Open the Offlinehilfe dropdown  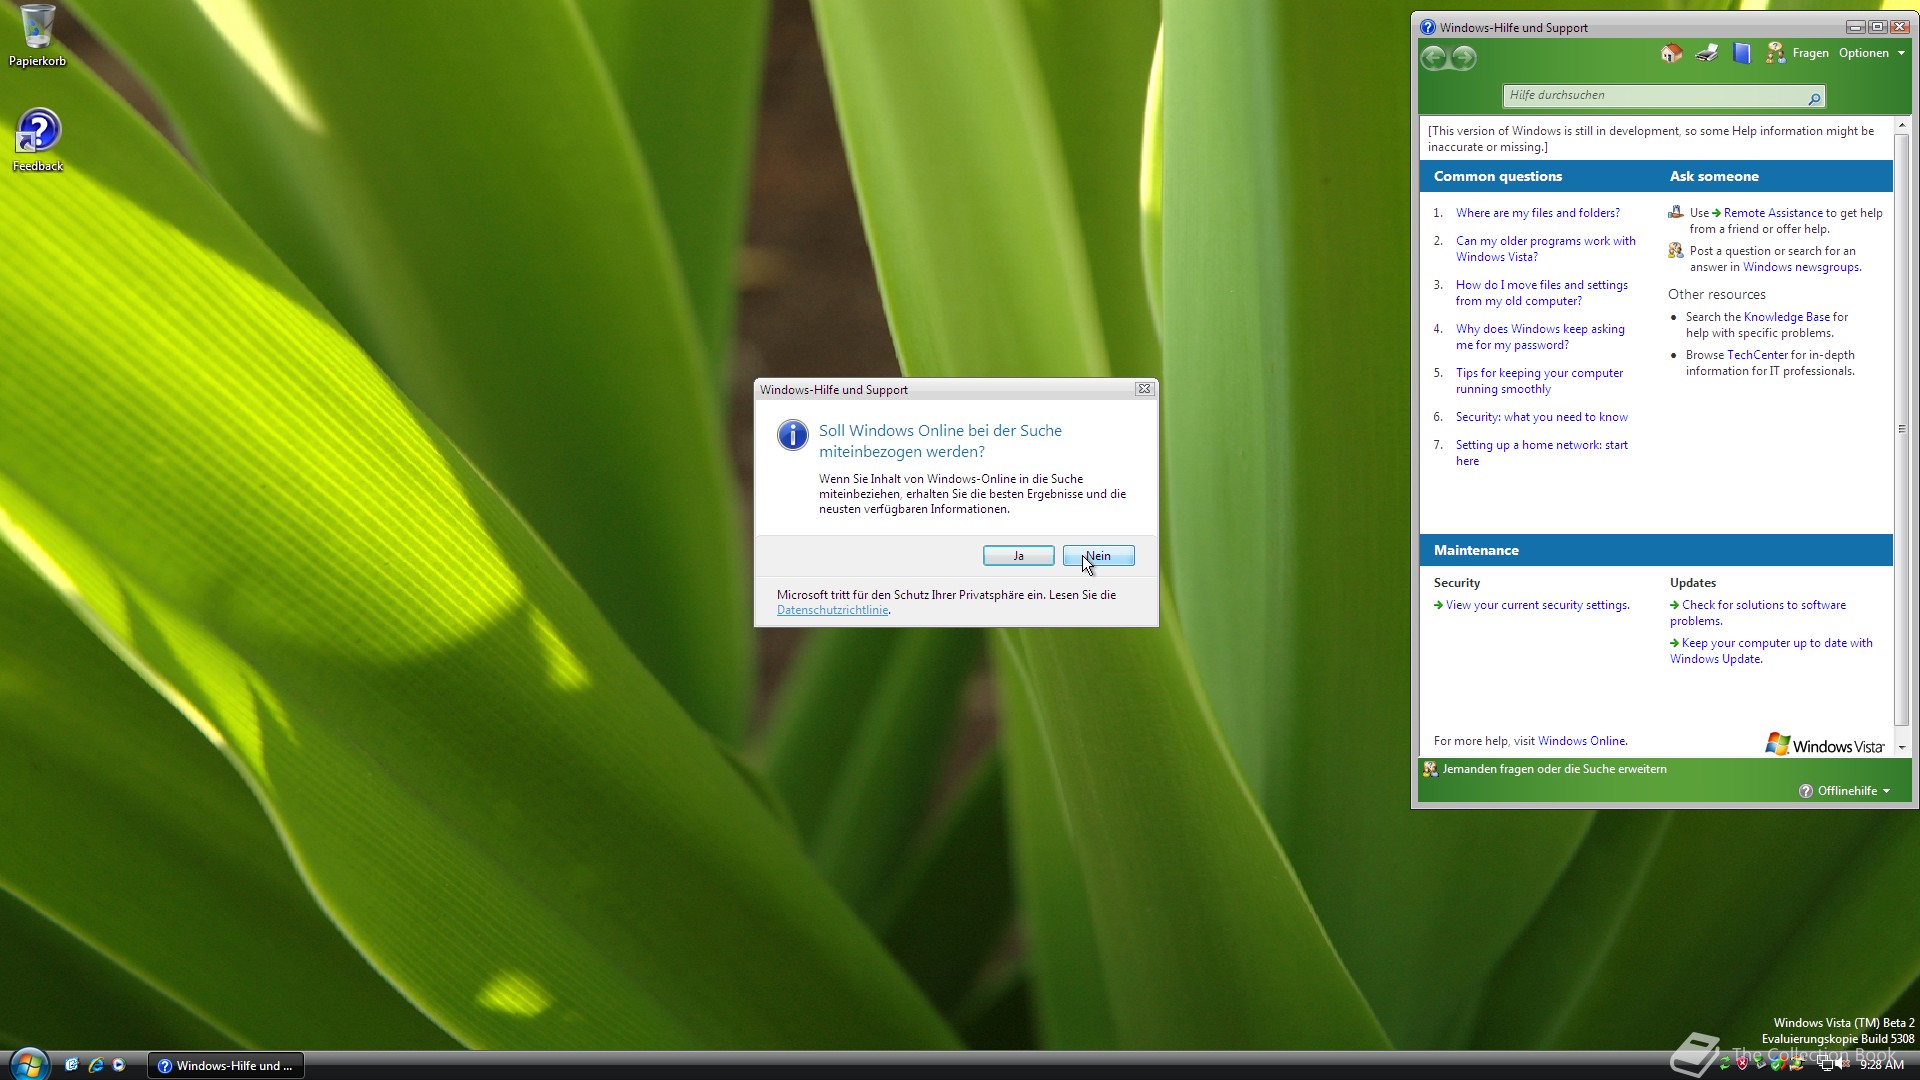coord(1846,791)
